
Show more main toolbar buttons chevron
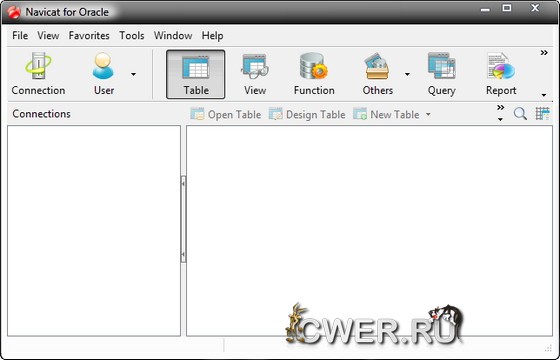coord(544,53)
